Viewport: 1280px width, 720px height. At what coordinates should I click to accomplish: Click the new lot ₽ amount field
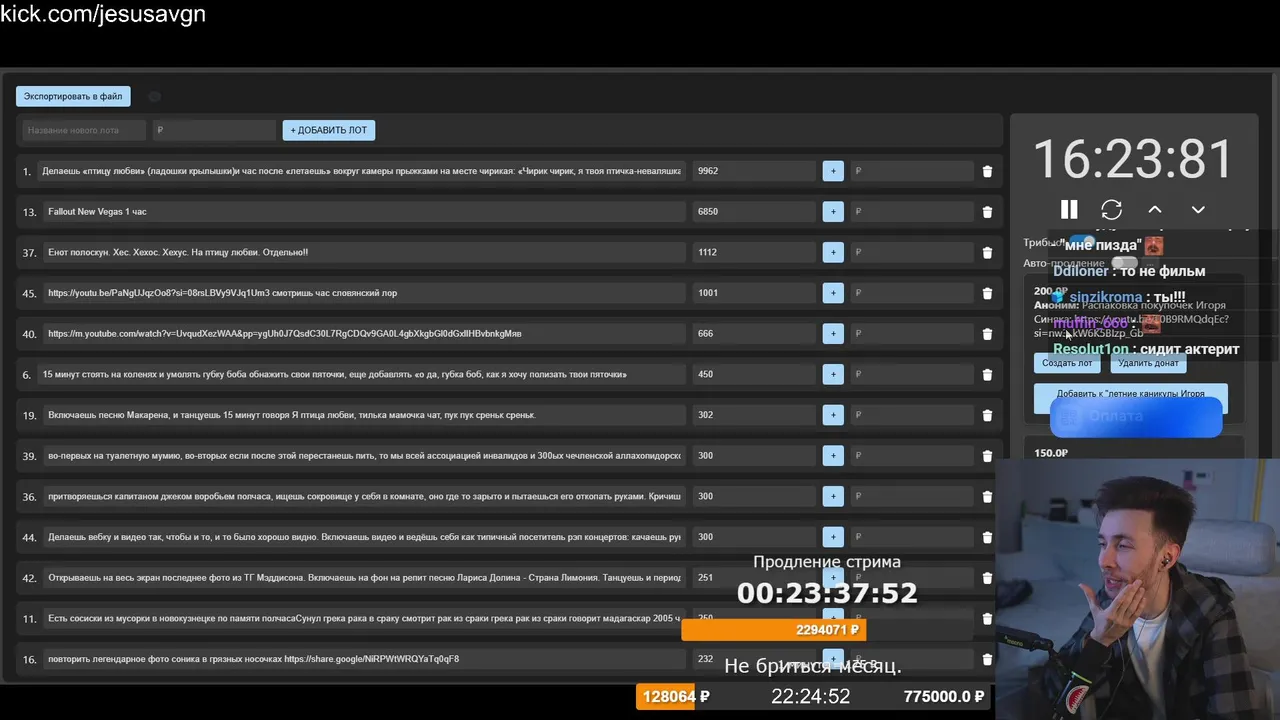click(214, 130)
